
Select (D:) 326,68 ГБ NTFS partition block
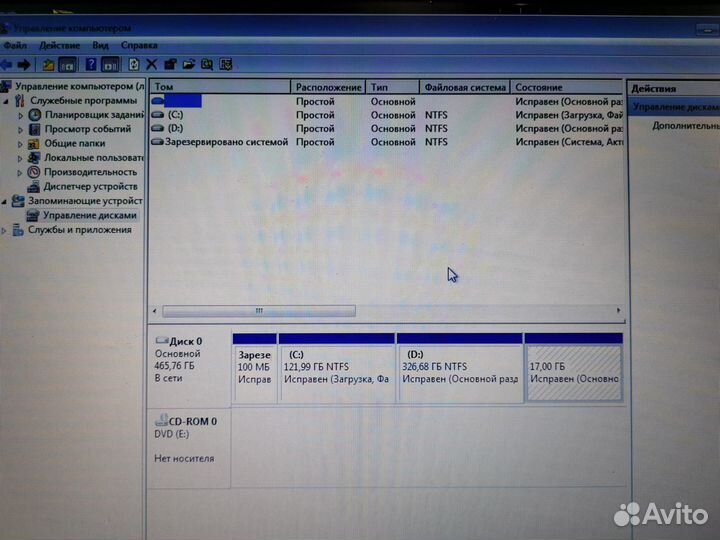pyautogui.click(x=459, y=368)
